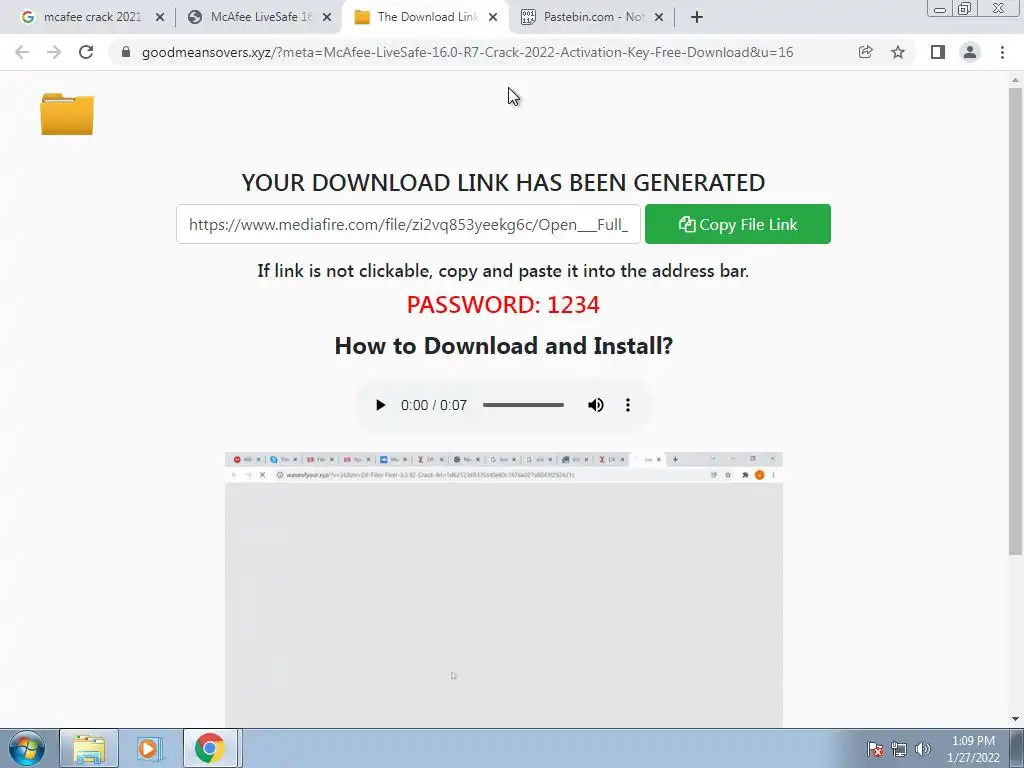Seek on the audio progress bar
Image resolution: width=1024 pixels, height=768 pixels.
coord(523,405)
